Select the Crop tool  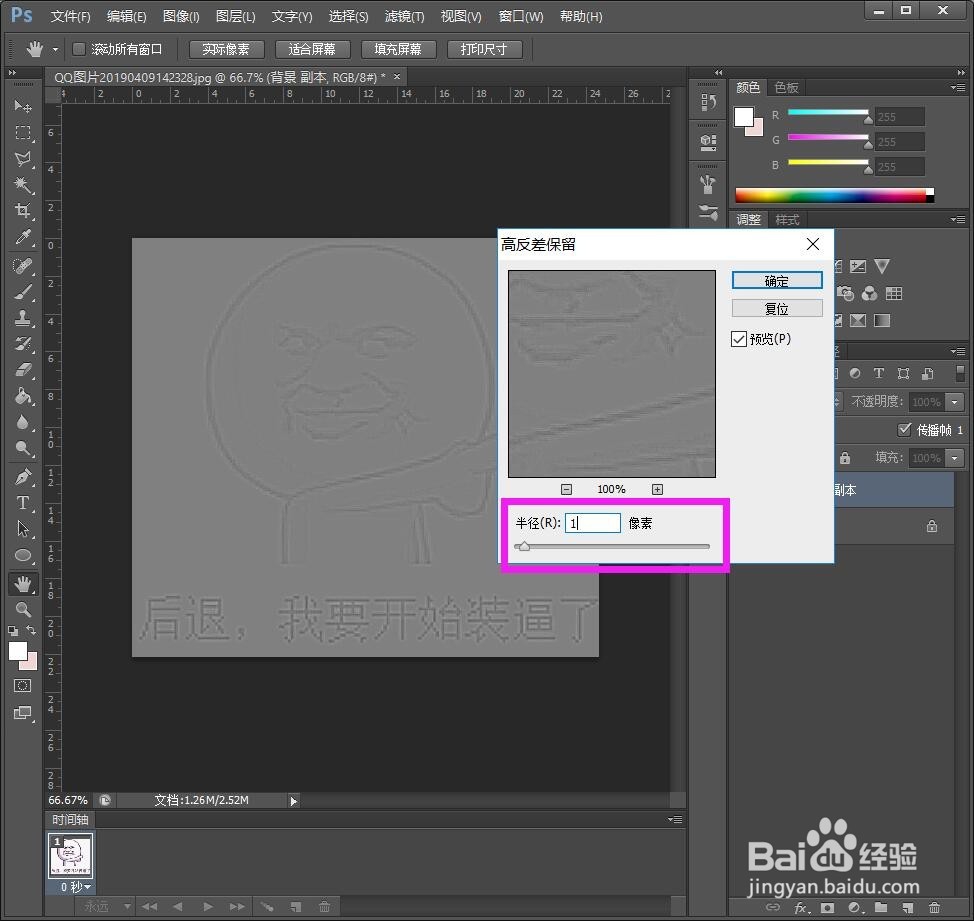[23, 211]
